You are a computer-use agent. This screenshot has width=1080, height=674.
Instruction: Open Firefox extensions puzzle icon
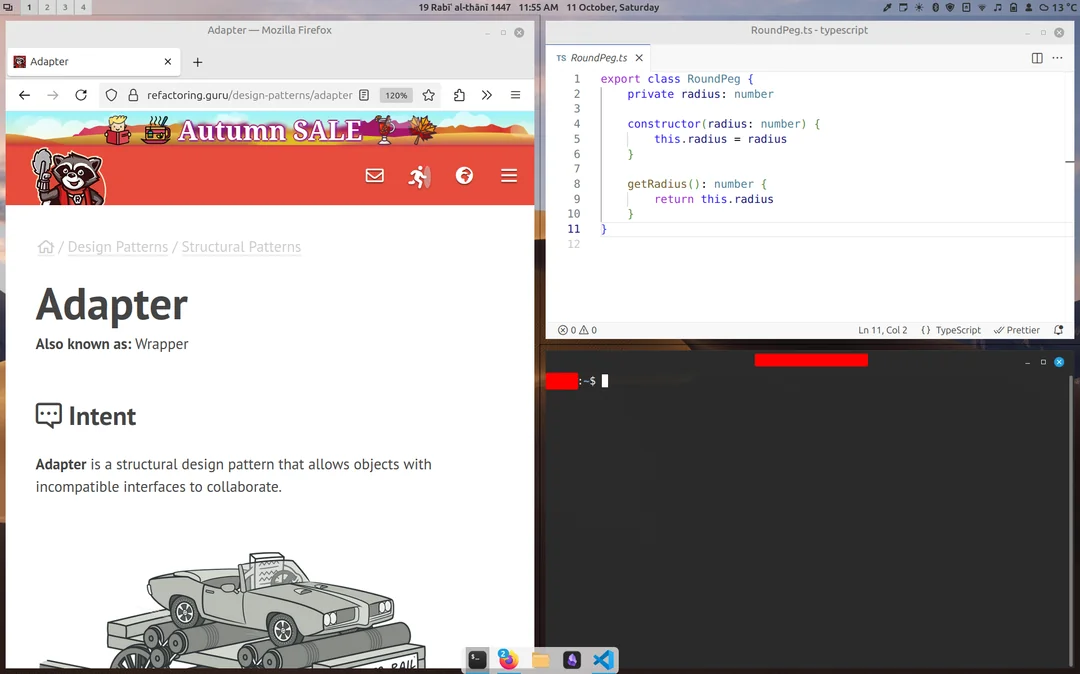tap(459, 95)
